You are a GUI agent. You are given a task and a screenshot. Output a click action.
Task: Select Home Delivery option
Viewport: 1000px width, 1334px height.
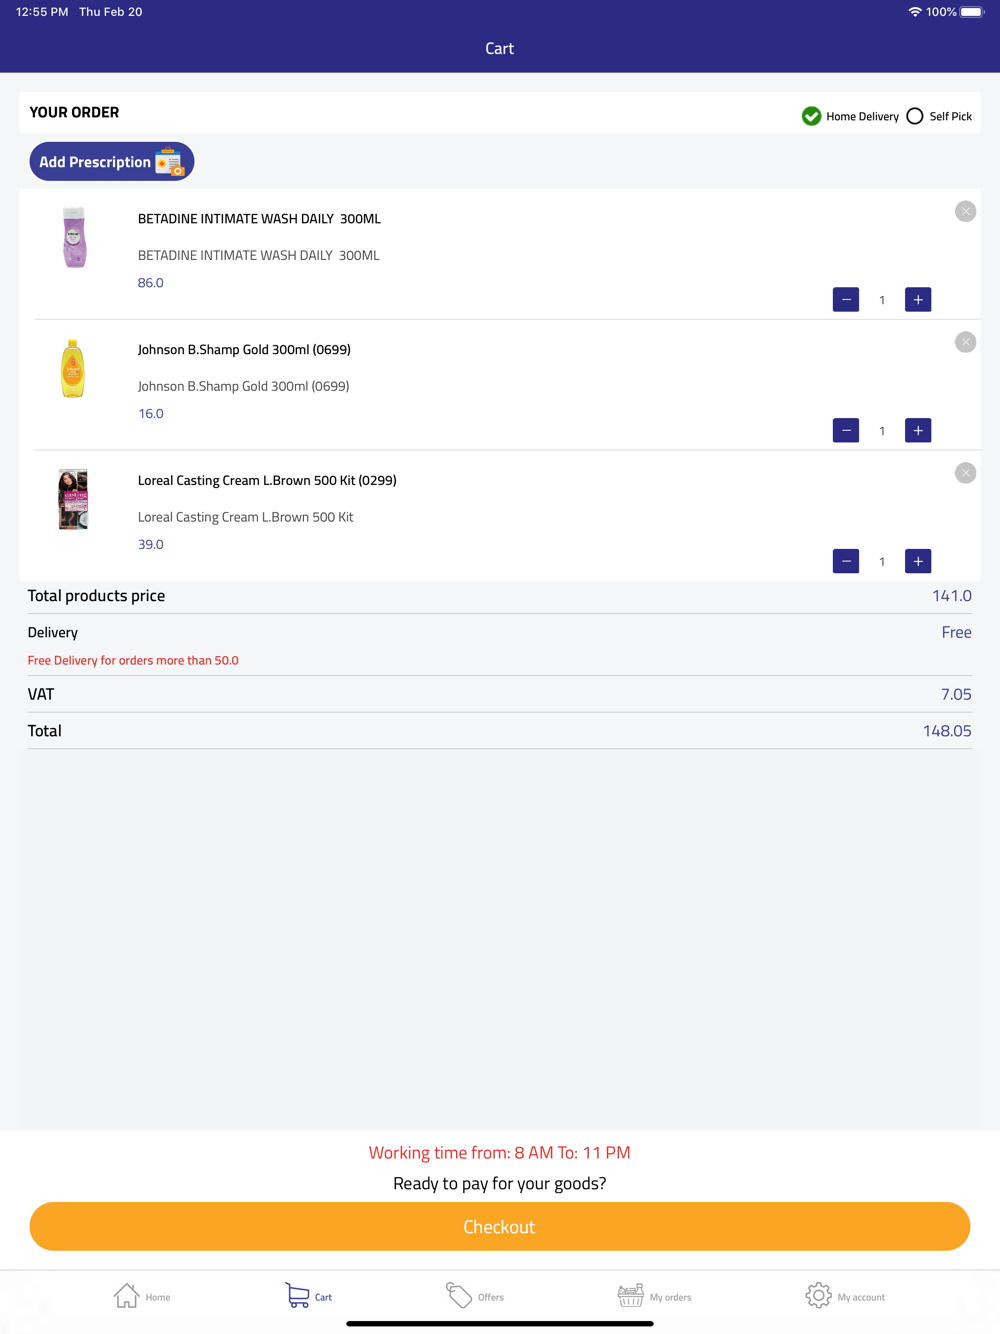coord(812,116)
